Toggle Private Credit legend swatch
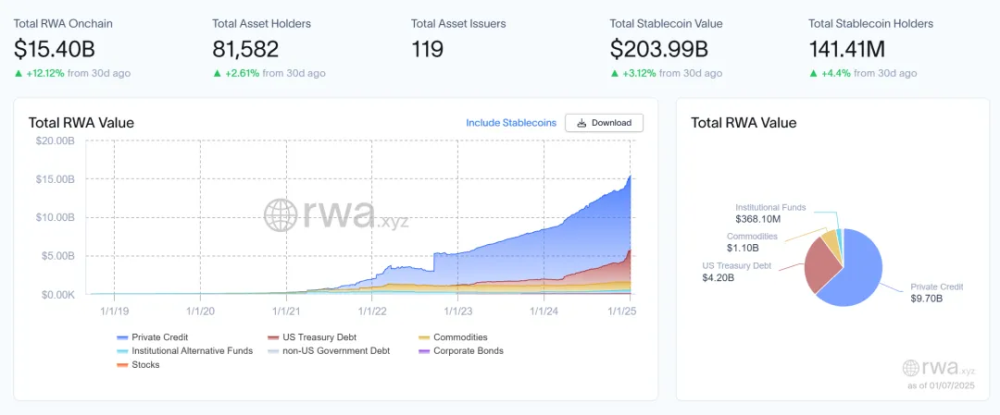The width and height of the screenshot is (1000, 415). pyautogui.click(x=122, y=337)
